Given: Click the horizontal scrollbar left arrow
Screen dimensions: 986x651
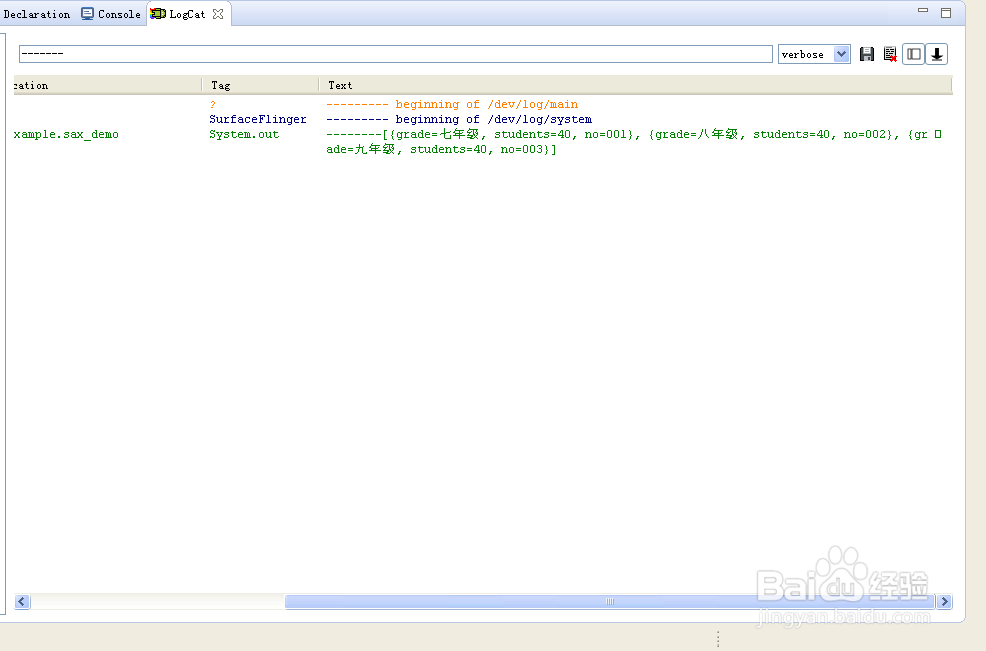Looking at the screenshot, I should pos(22,601).
